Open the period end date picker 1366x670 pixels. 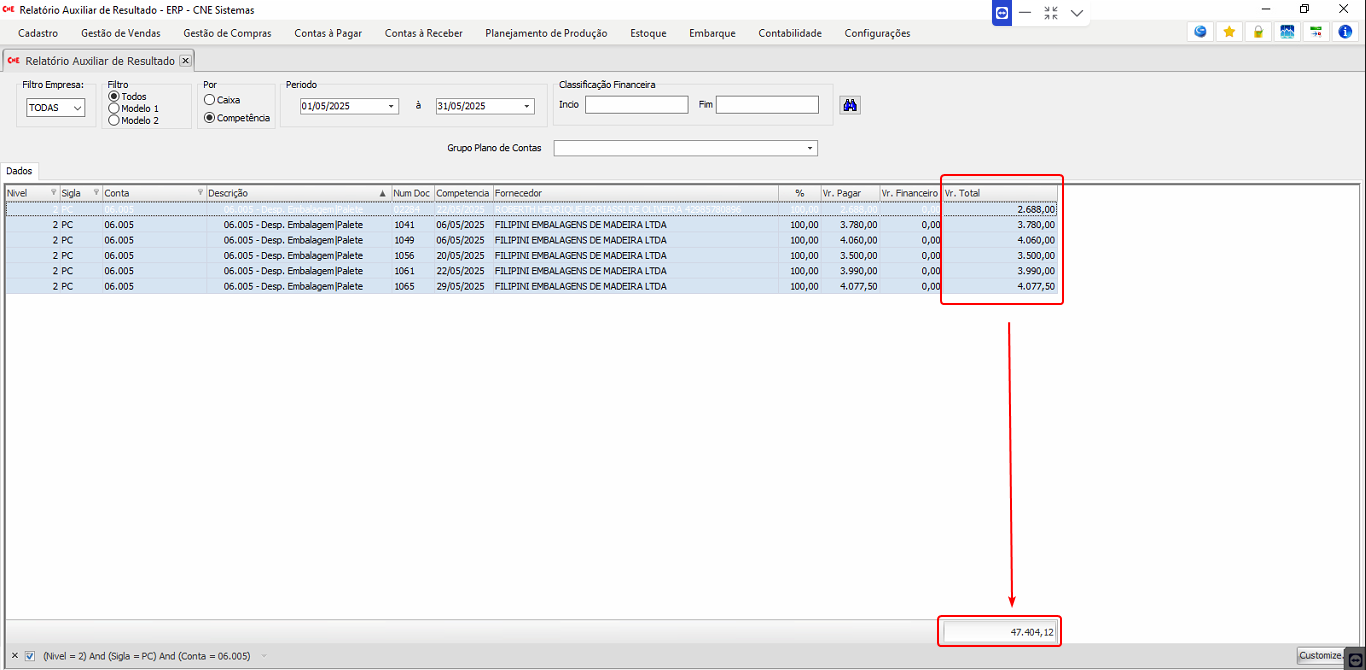(x=527, y=106)
